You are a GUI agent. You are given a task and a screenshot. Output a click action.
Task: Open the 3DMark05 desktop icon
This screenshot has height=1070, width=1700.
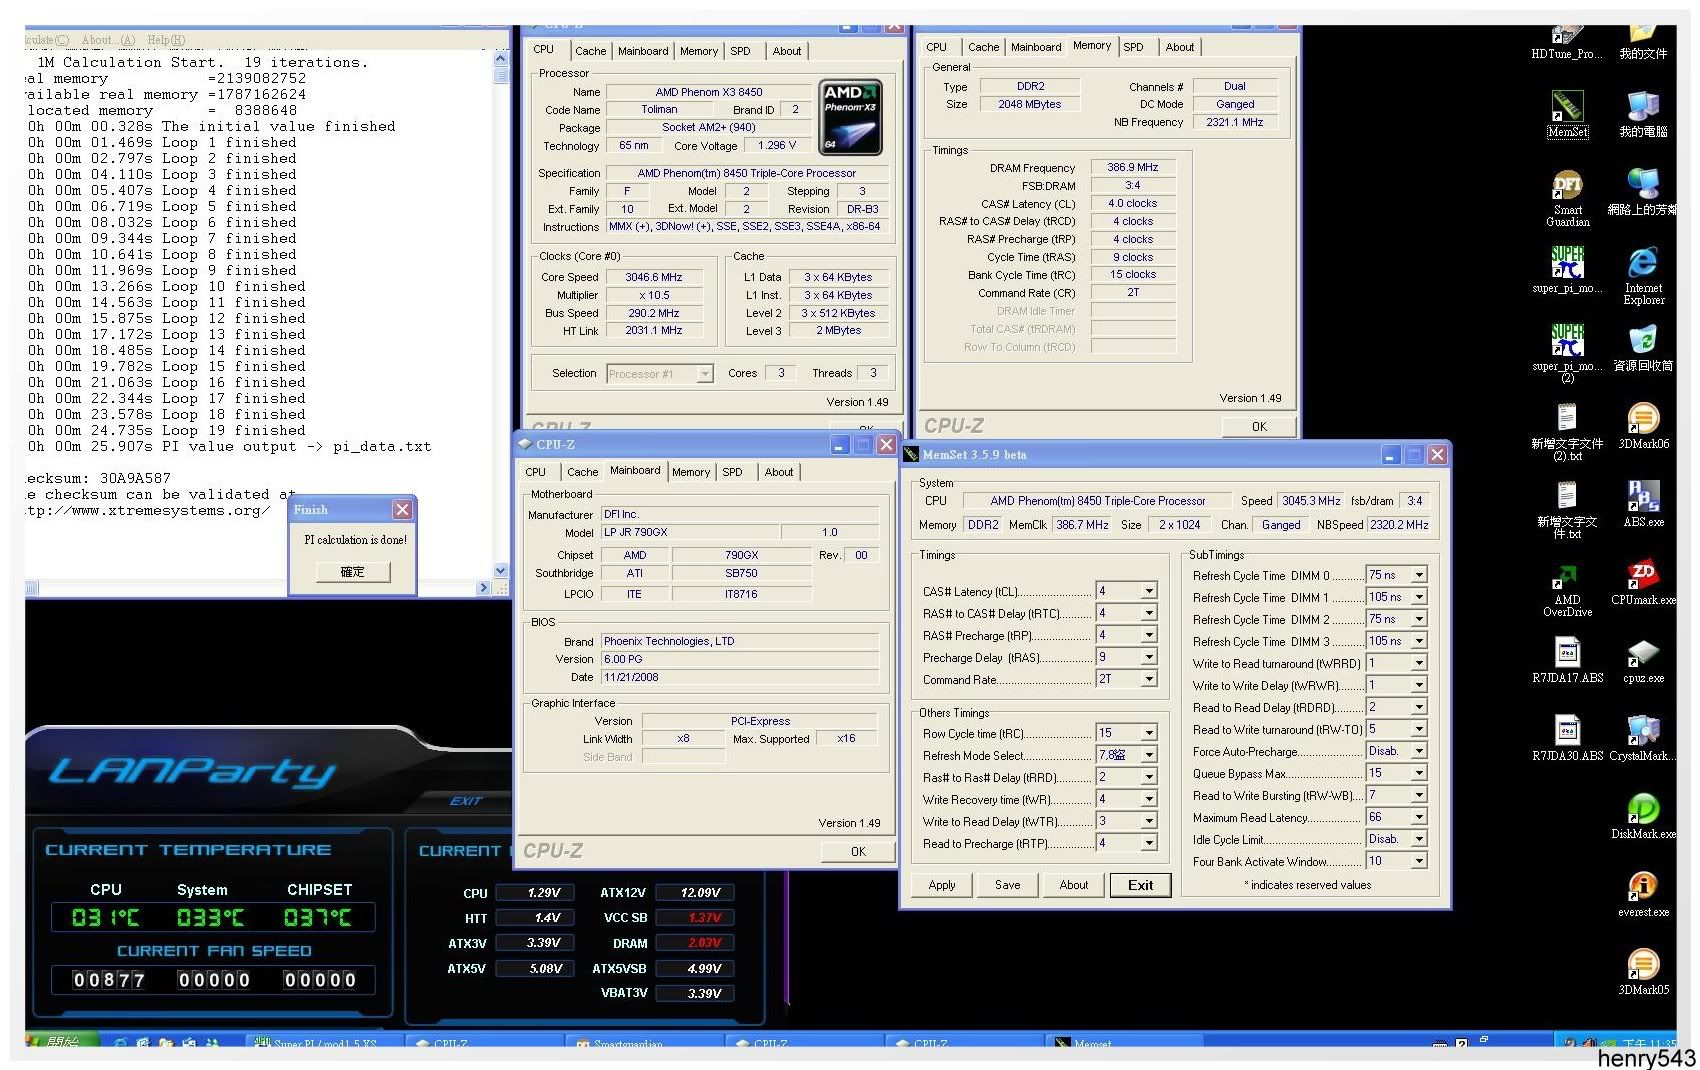coord(1643,972)
